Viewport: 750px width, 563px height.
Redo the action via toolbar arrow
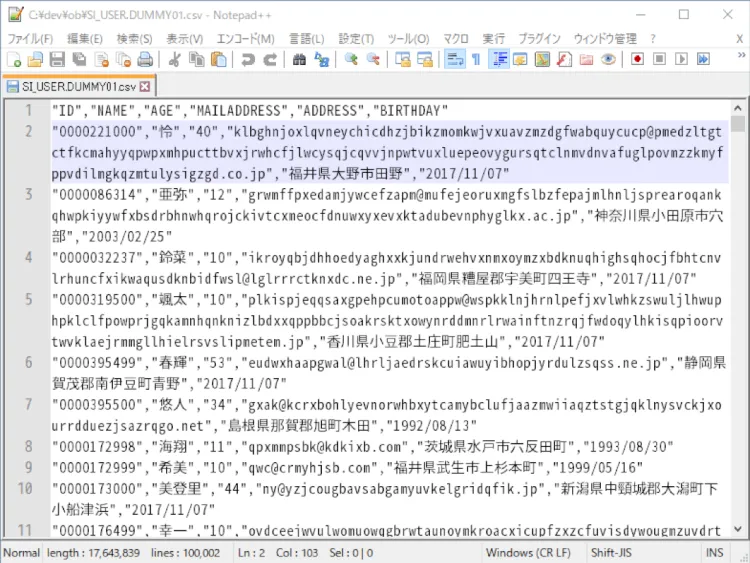270,59
